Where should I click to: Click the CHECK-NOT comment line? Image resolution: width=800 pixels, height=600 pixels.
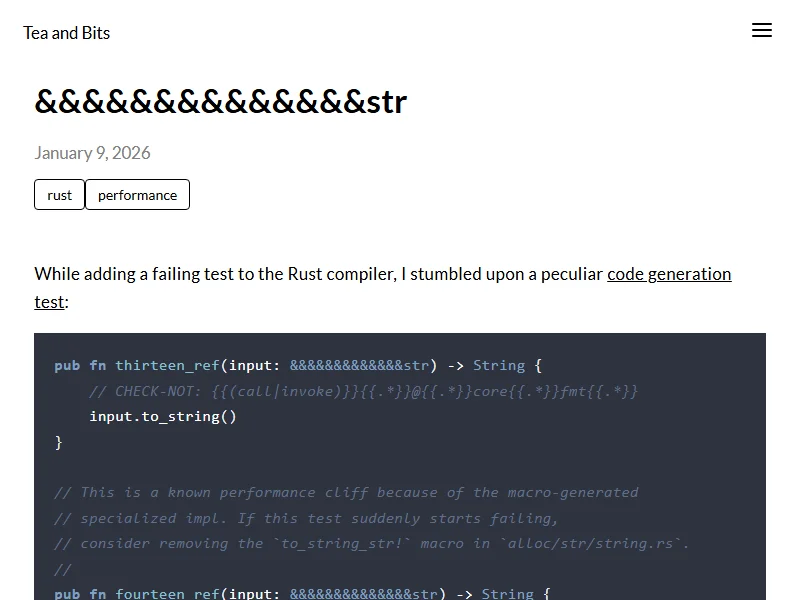363,391
